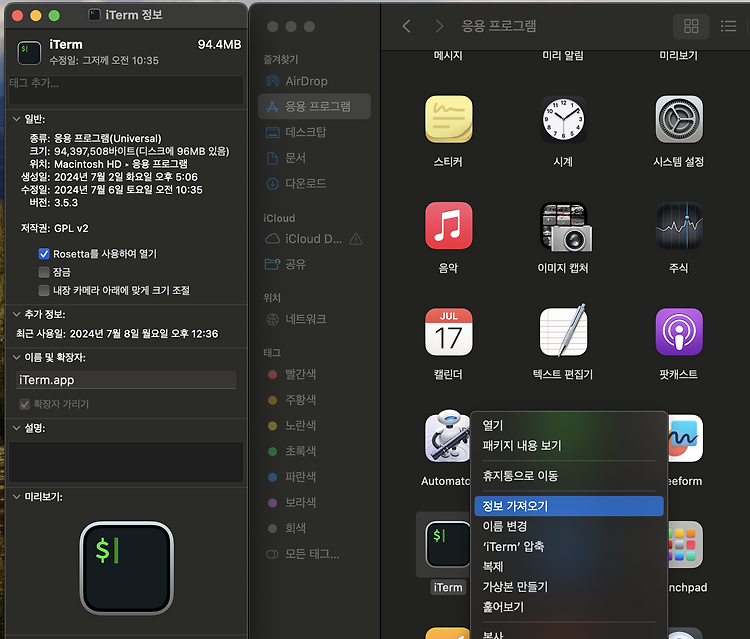The image size is (750, 639).
Task: Collapse the 일반 section
Action: click(16, 119)
